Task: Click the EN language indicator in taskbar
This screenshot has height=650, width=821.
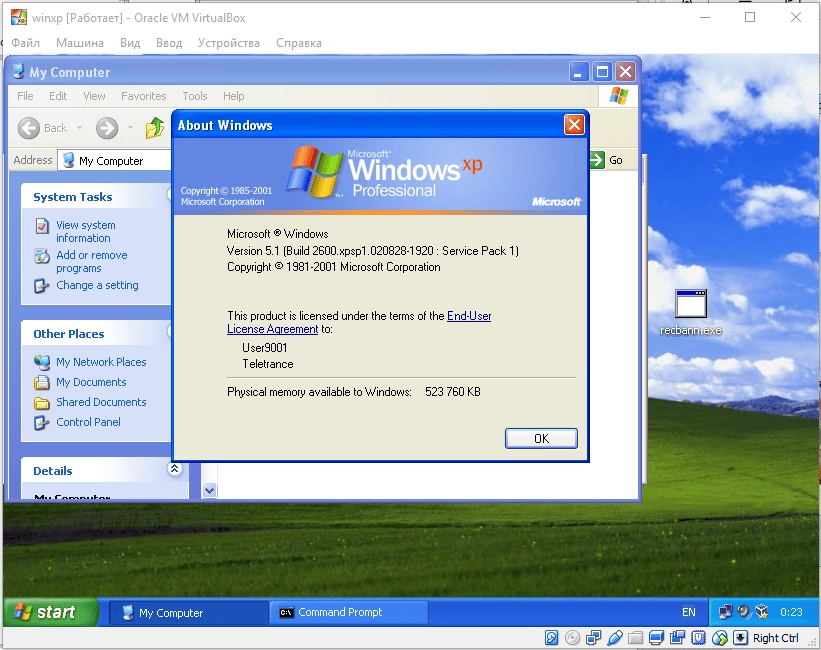Action: click(x=689, y=612)
